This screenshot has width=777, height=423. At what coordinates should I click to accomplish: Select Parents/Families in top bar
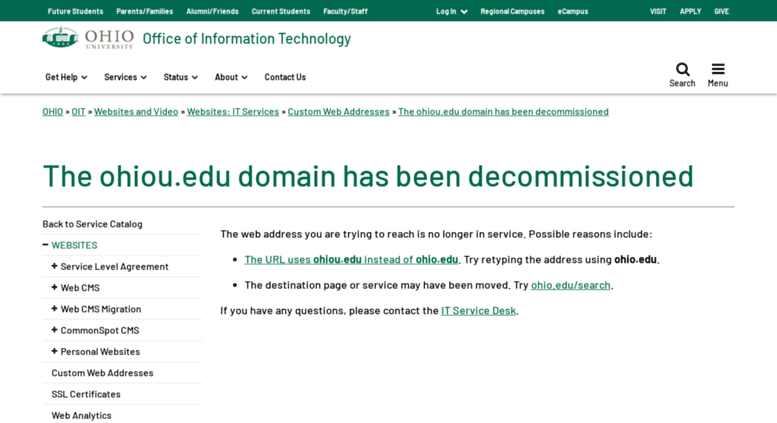coord(145,11)
